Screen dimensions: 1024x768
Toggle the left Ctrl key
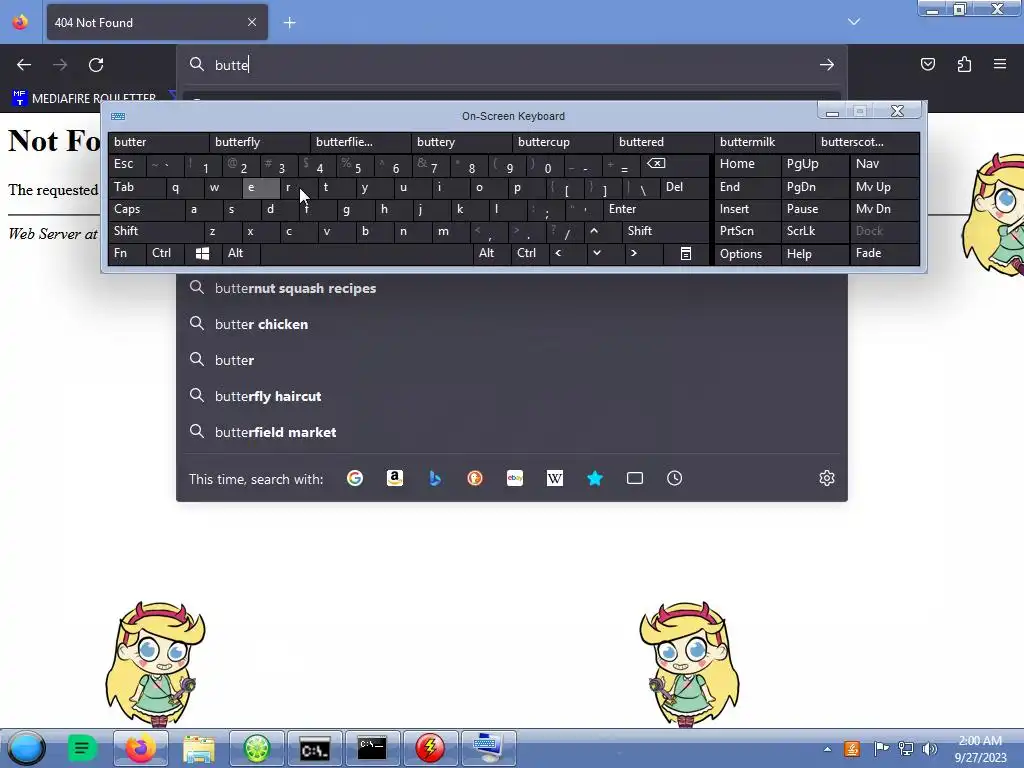165,253
